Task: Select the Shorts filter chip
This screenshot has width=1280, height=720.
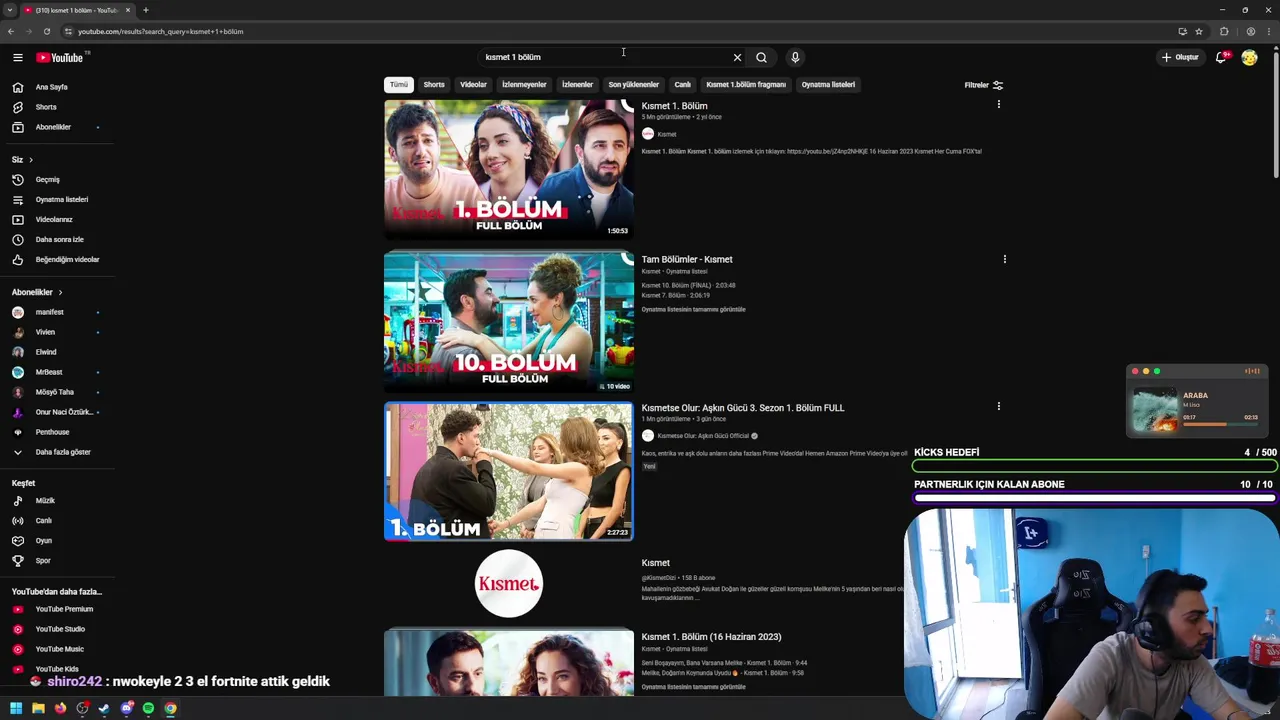Action: (x=434, y=85)
